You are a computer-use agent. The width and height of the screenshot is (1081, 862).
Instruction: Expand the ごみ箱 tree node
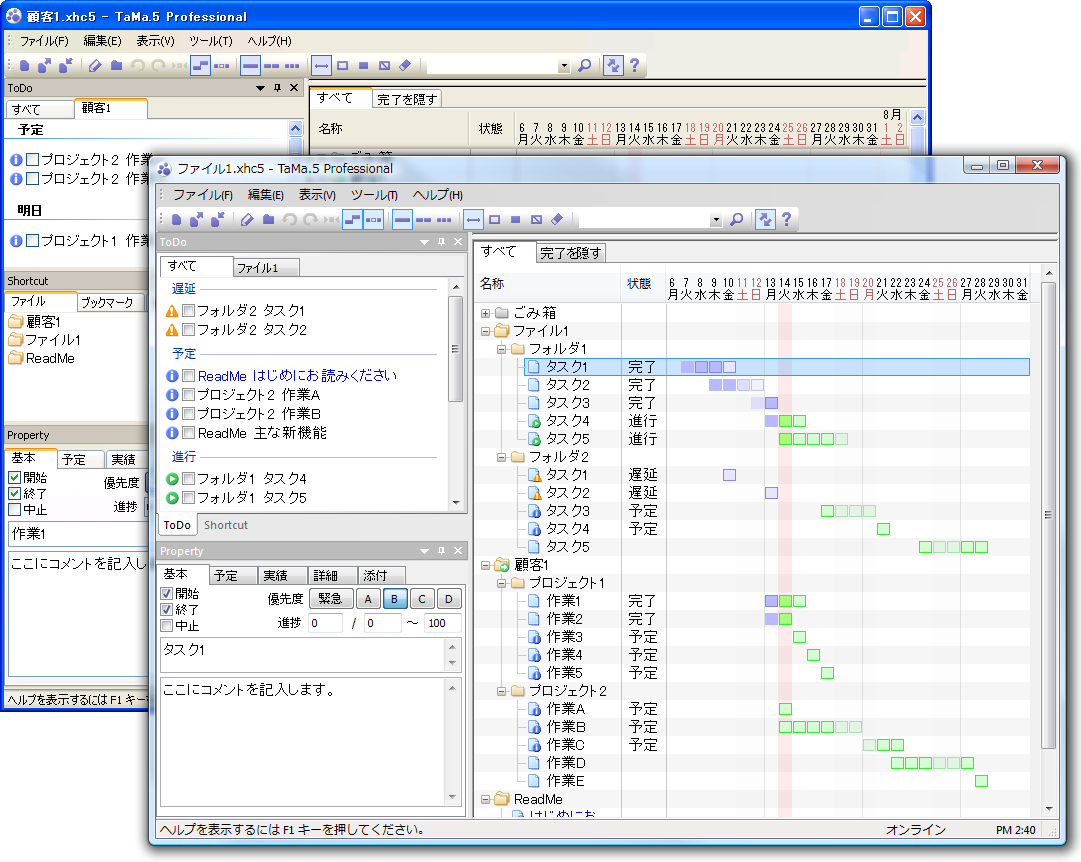(x=486, y=313)
